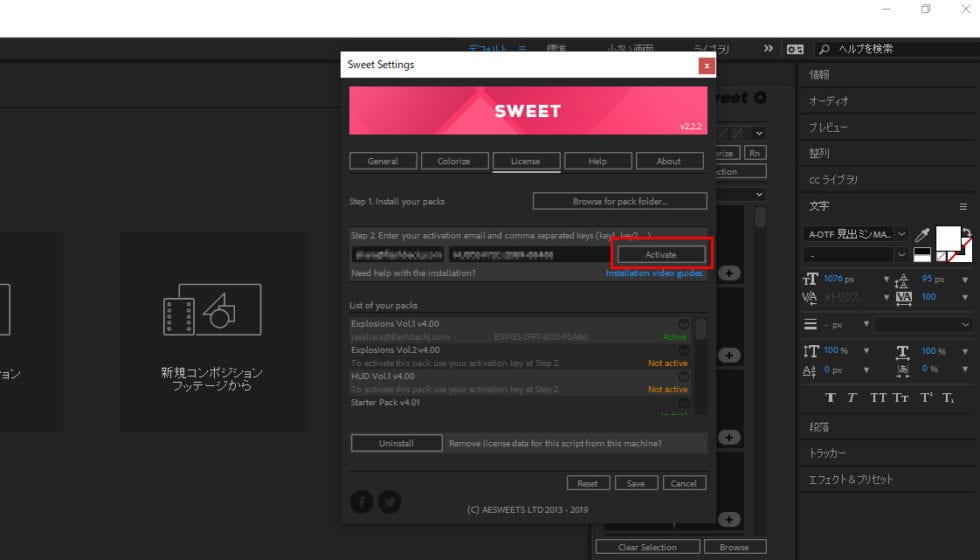Switch to the Colorize tab
The width and height of the screenshot is (980, 560).
click(x=454, y=161)
